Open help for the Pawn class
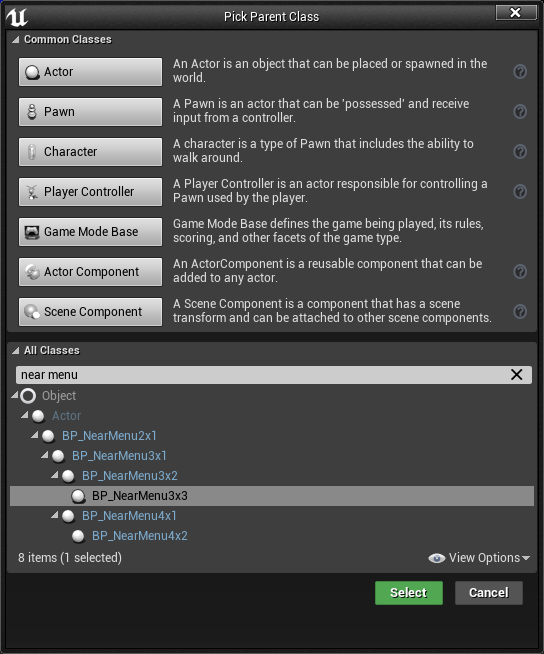544x654 pixels. [x=520, y=112]
